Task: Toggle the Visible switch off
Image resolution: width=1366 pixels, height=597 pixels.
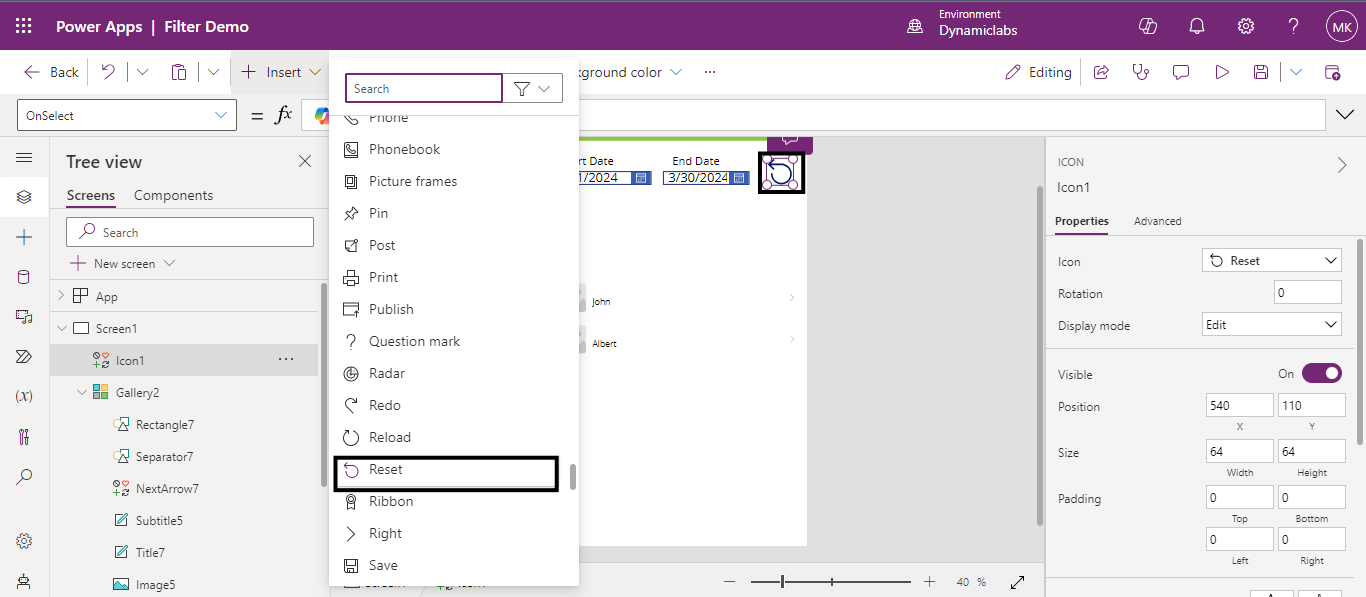Action: coord(1321,374)
